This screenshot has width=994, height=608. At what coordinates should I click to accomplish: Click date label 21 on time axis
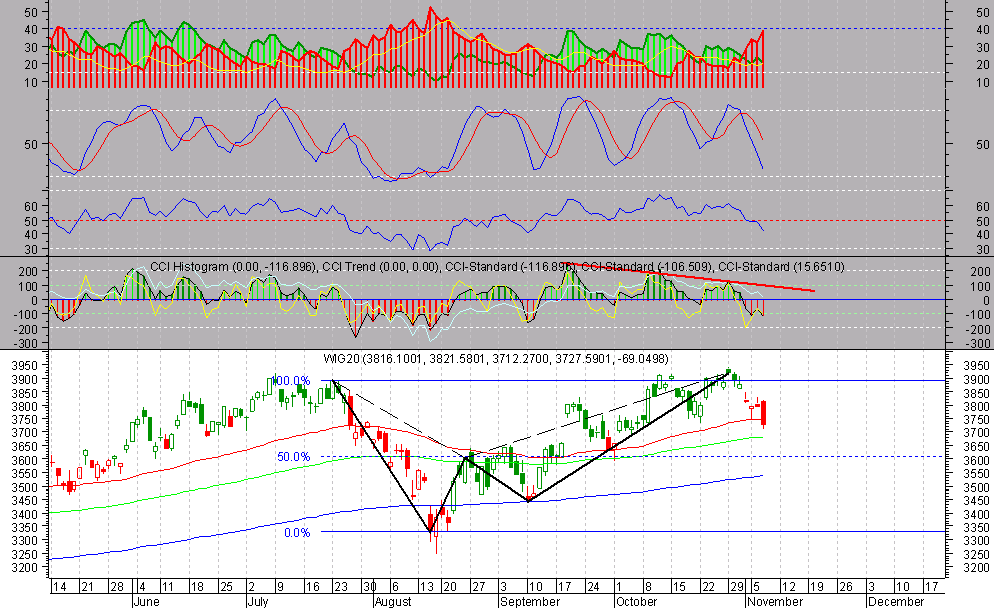coord(87,586)
